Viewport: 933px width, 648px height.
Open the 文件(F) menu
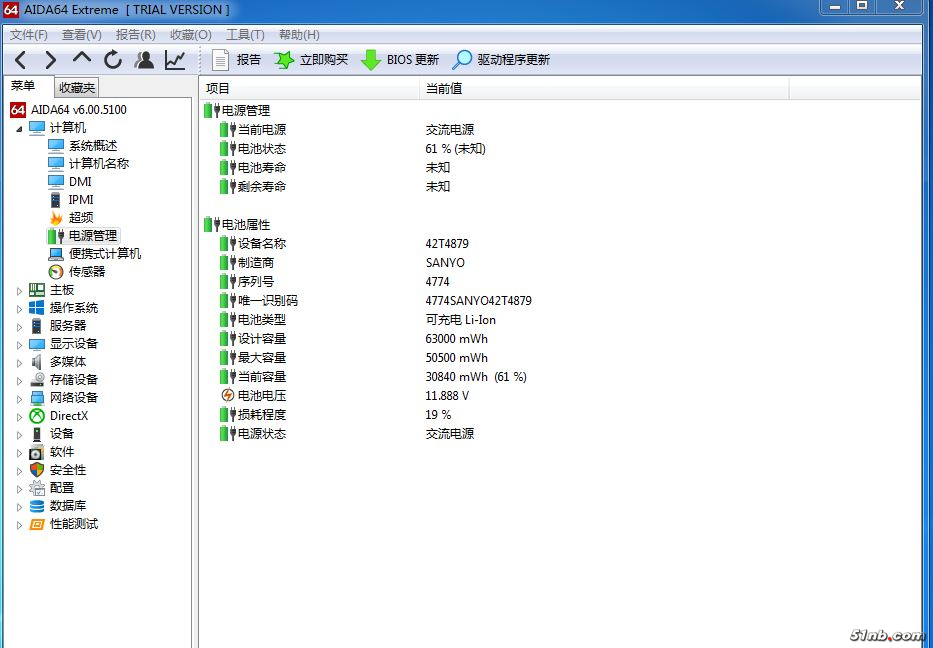[x=29, y=35]
